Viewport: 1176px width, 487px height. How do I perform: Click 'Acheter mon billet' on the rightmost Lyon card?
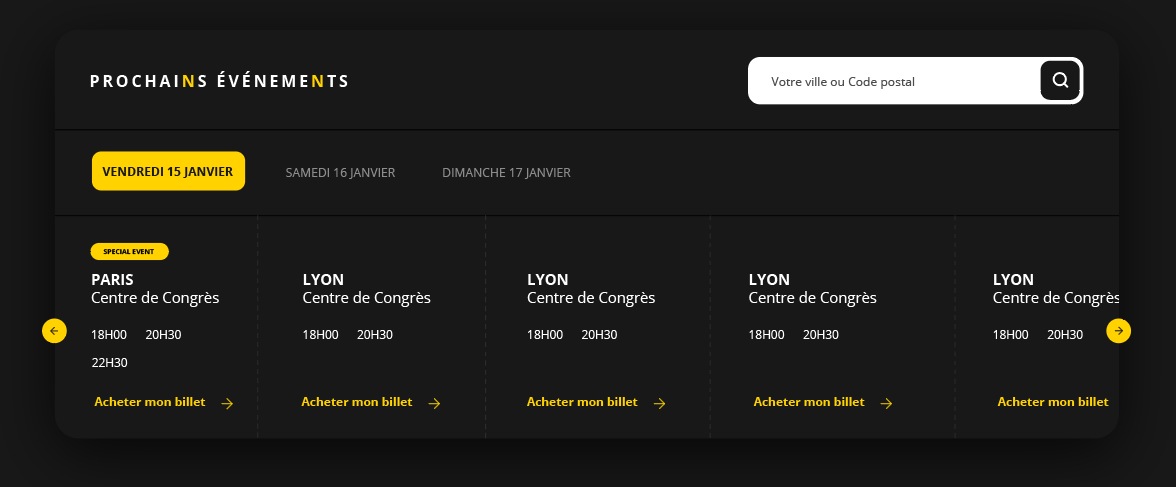point(1052,402)
